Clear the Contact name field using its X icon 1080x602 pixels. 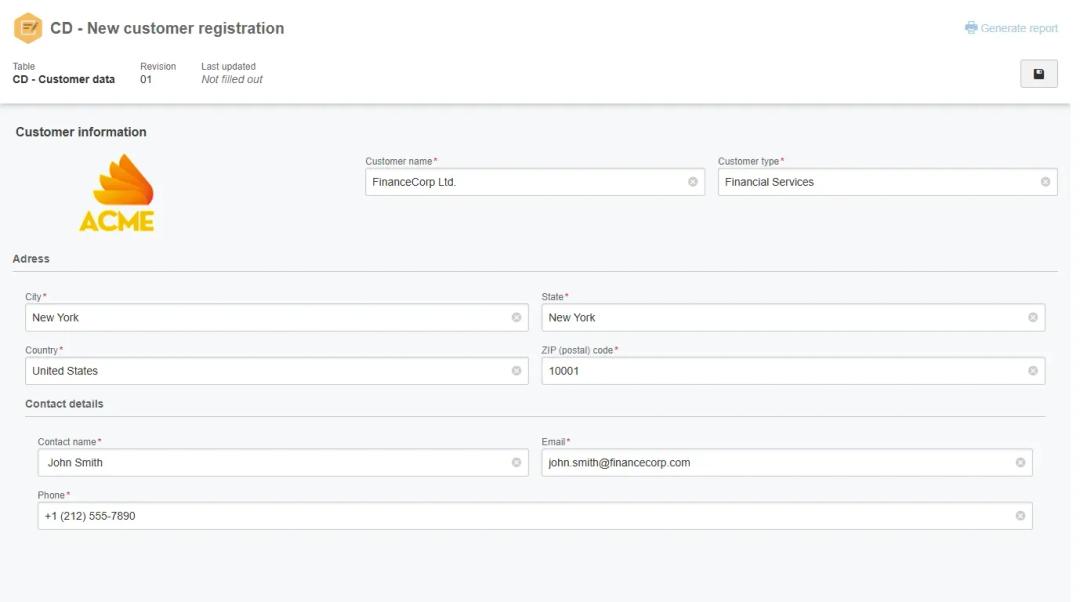point(516,463)
